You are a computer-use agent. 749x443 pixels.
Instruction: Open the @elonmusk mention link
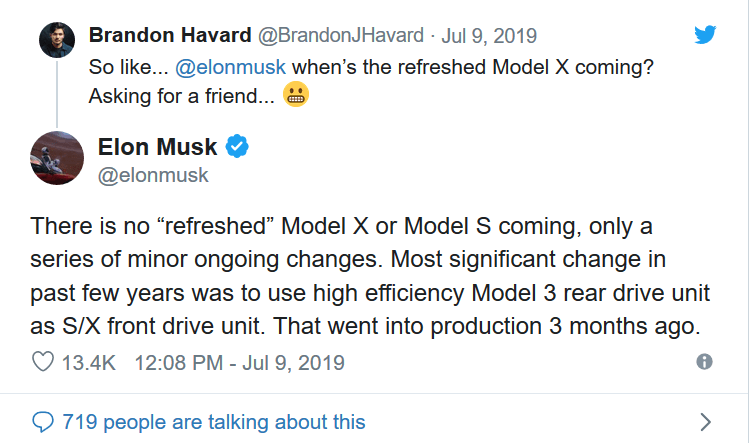tap(230, 67)
